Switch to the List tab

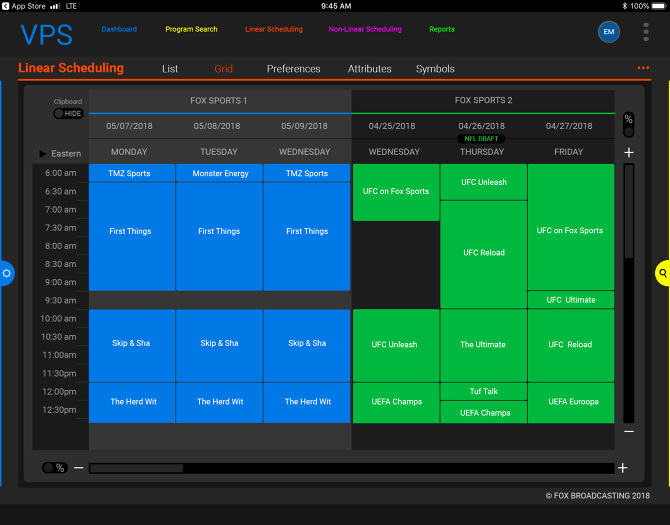[170, 69]
